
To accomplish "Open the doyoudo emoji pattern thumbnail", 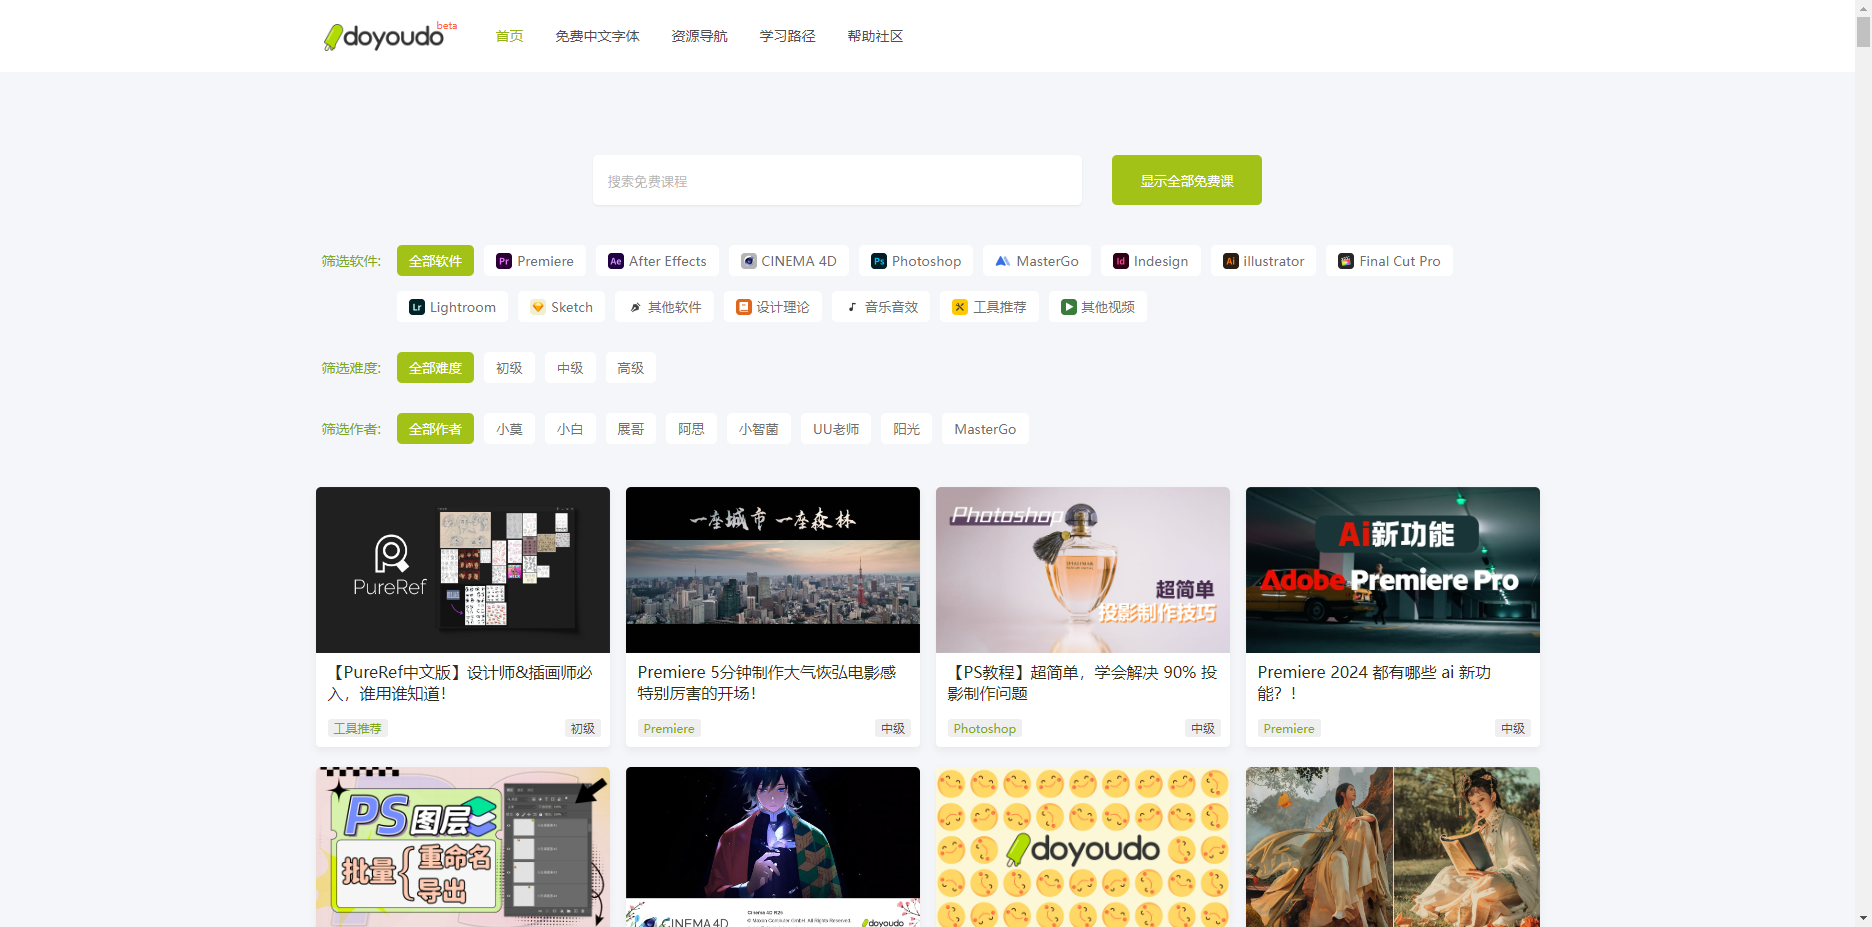I will pyautogui.click(x=1083, y=847).
